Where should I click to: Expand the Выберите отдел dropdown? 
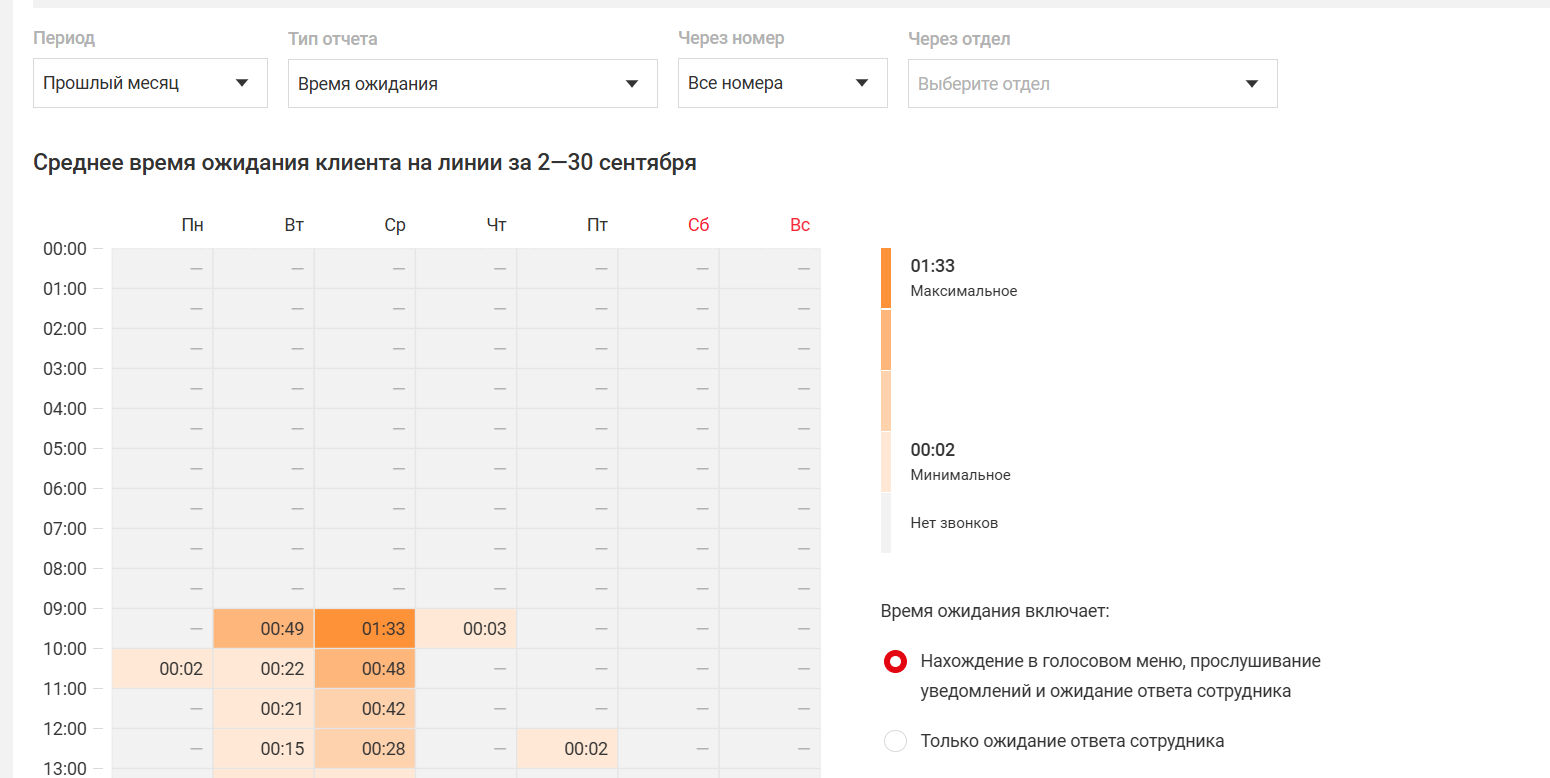(1092, 84)
